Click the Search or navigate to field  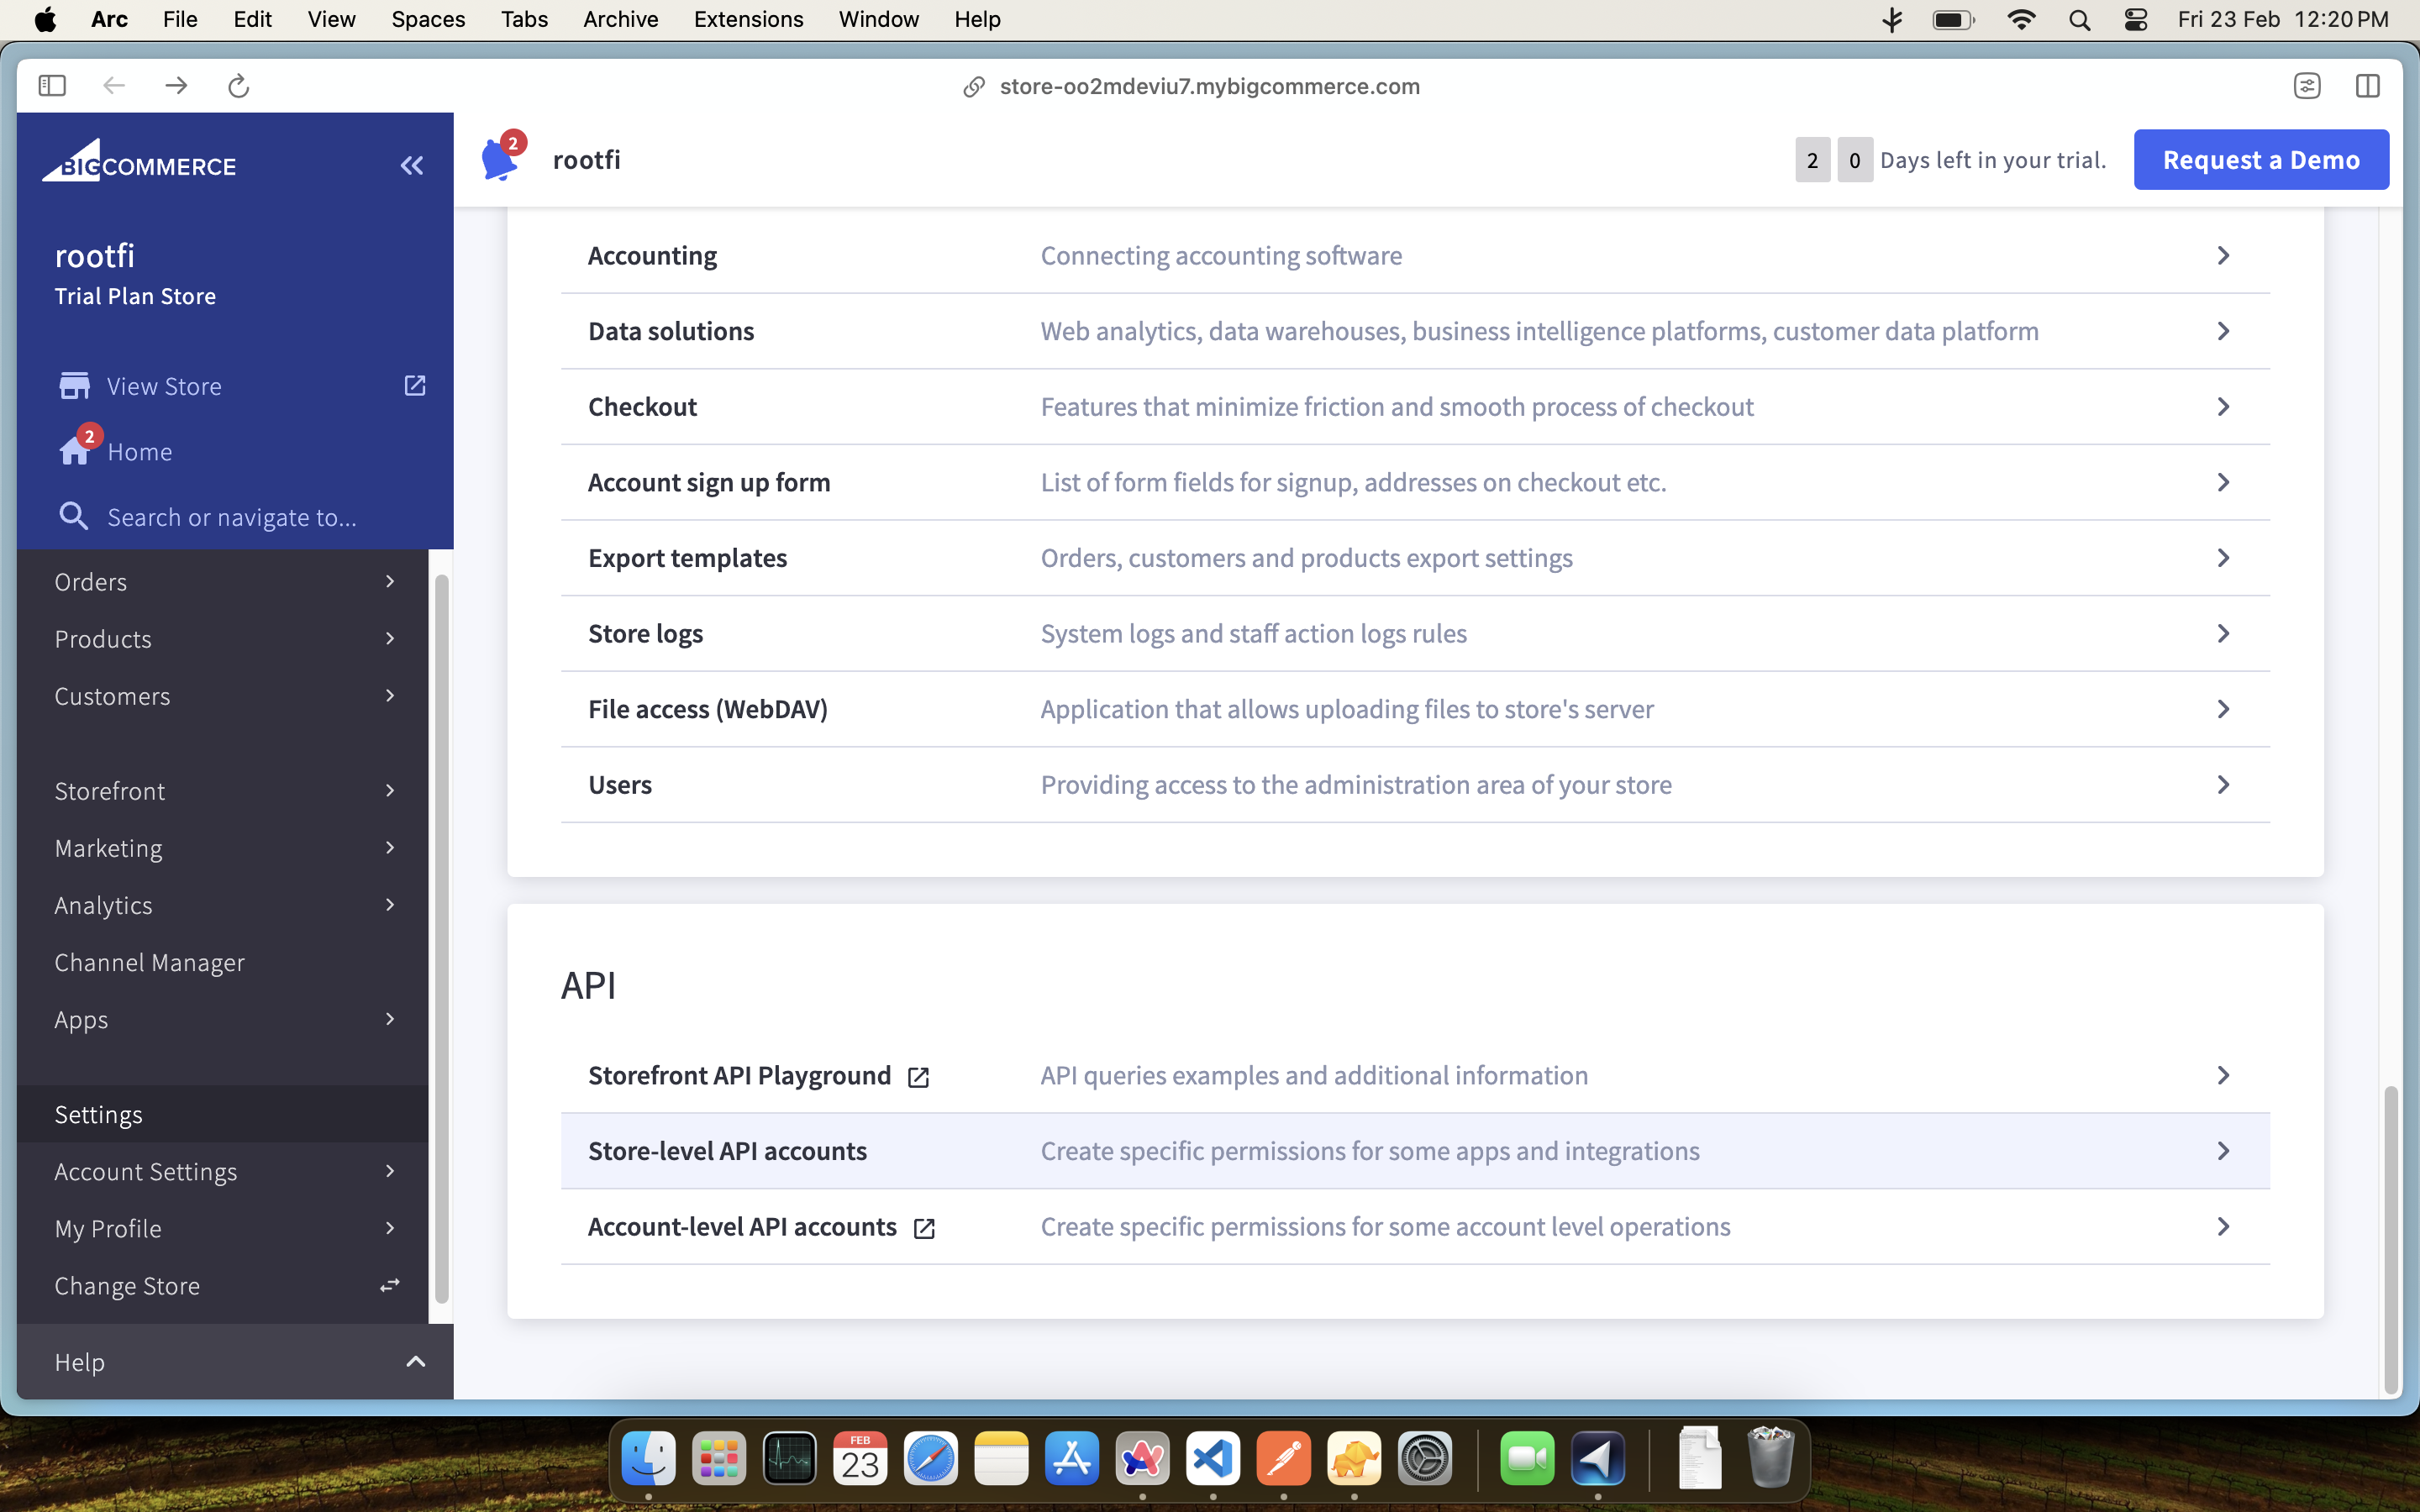point(232,517)
